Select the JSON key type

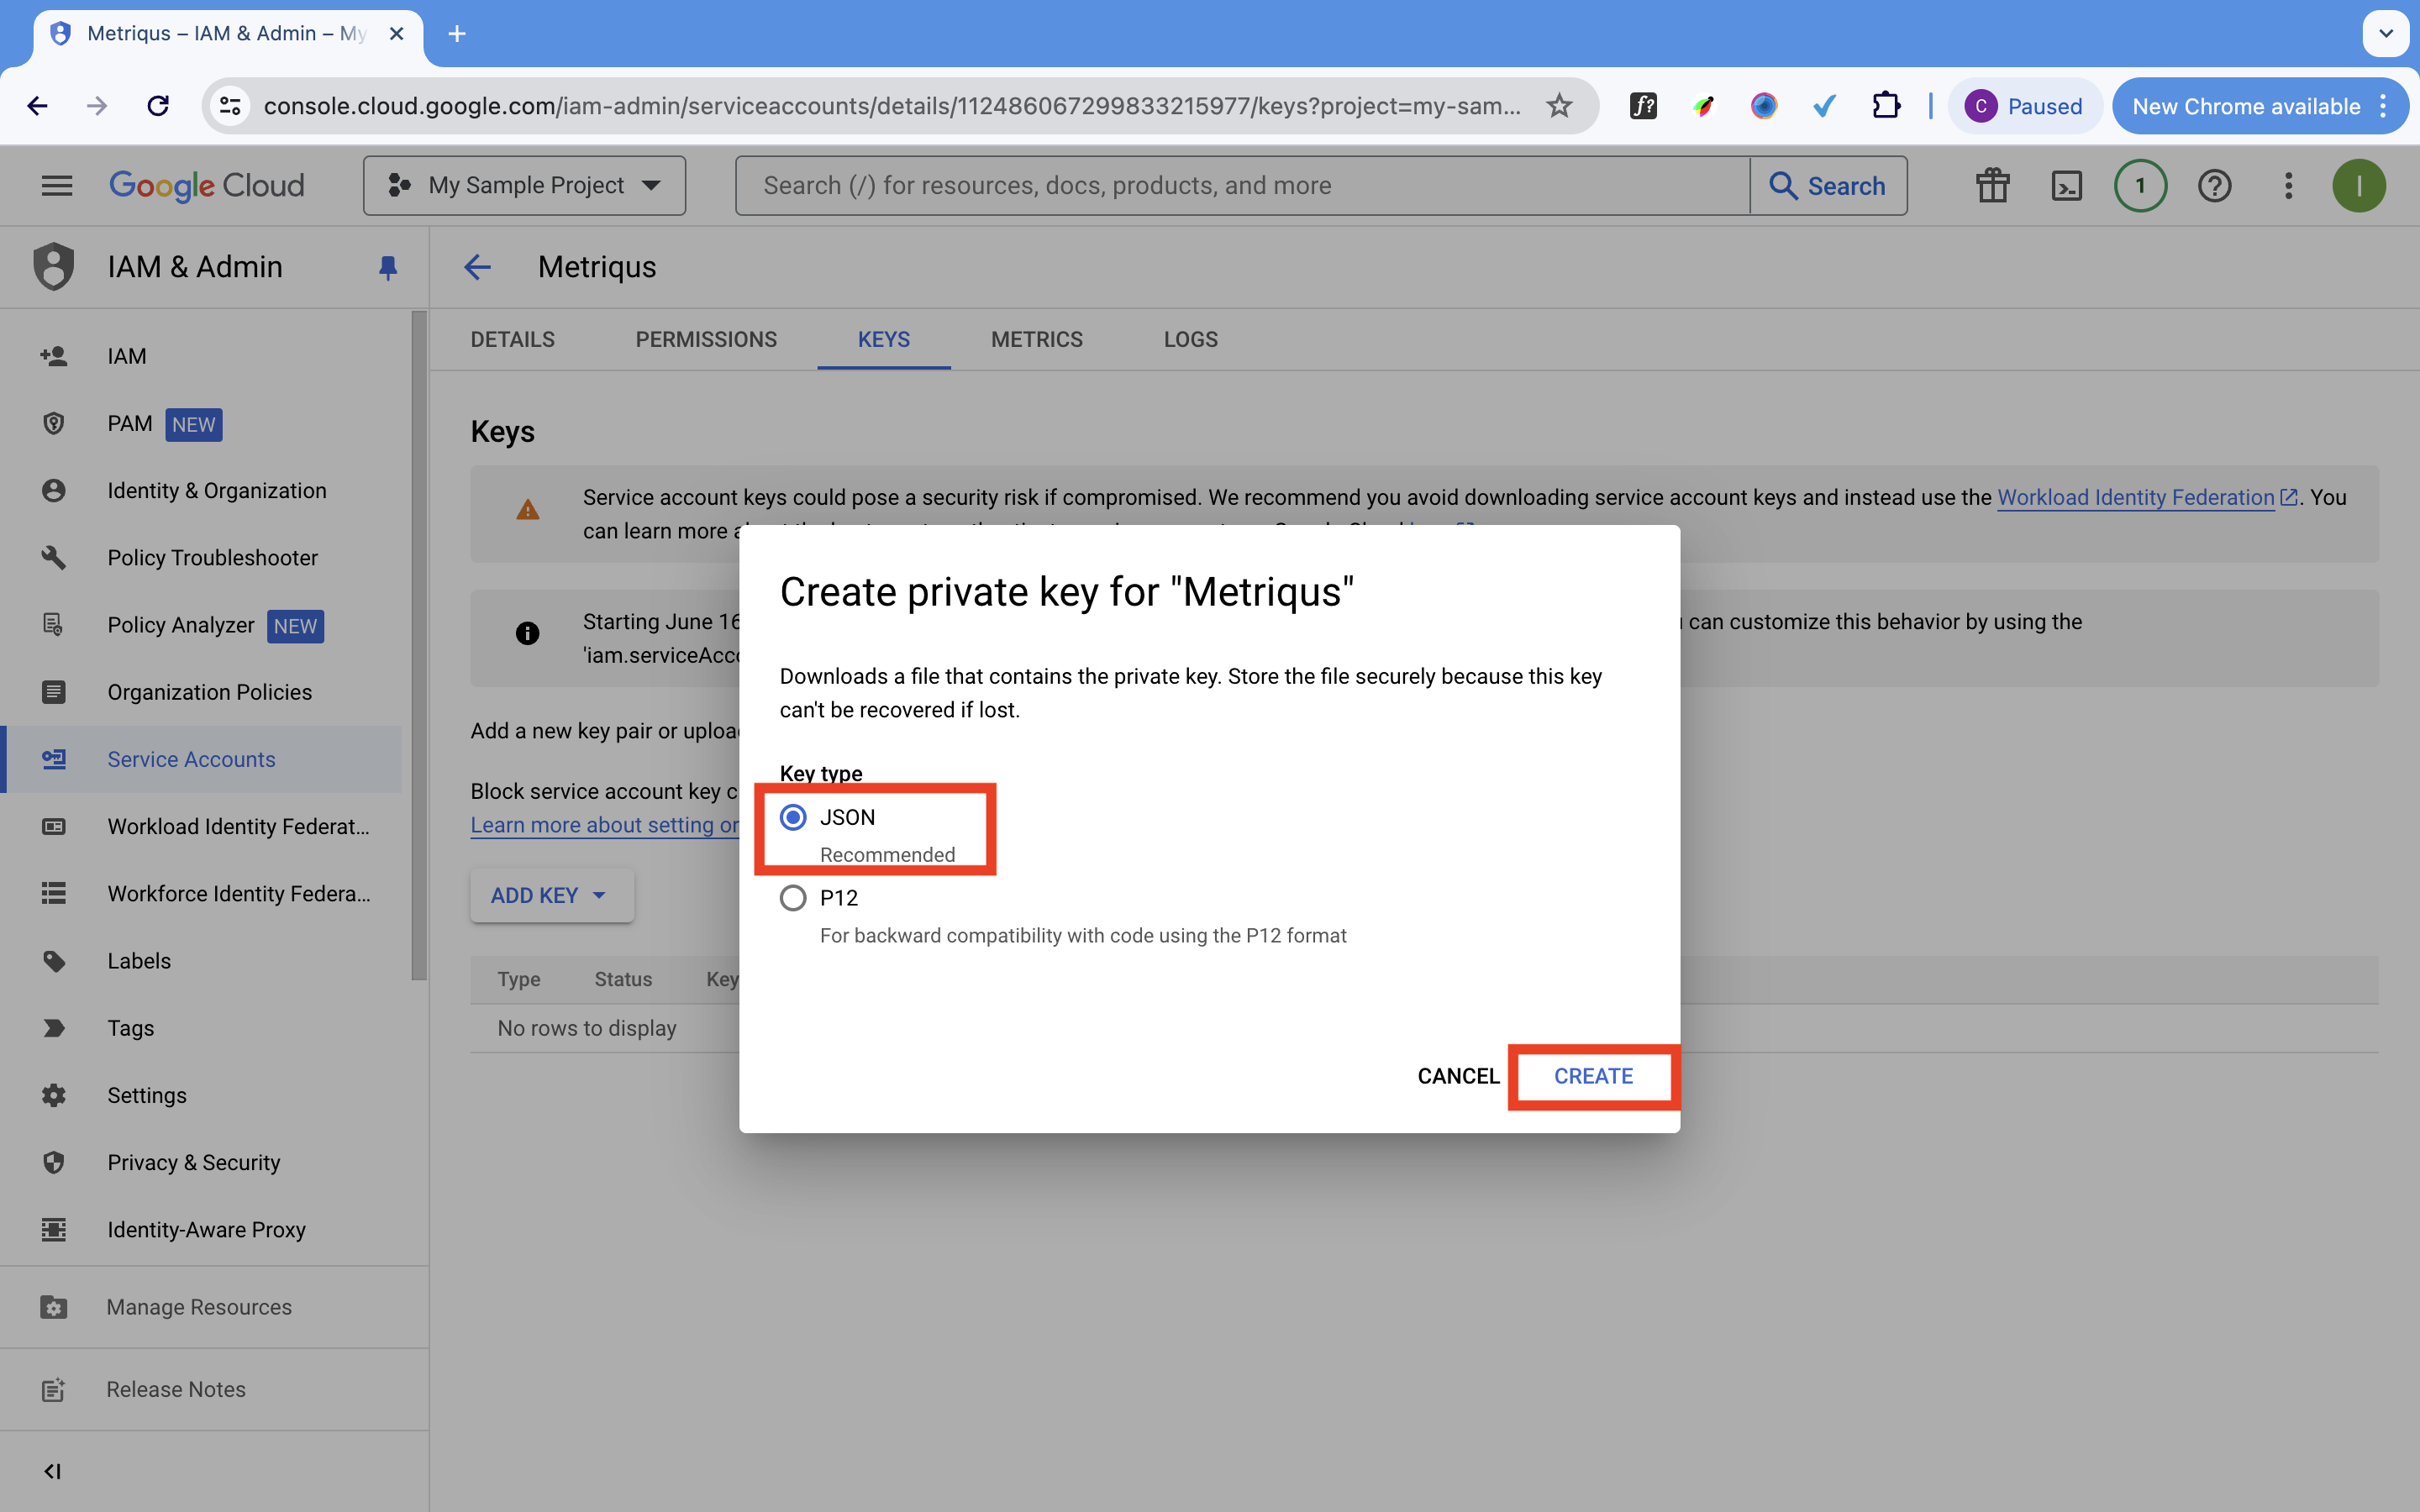[x=793, y=817]
